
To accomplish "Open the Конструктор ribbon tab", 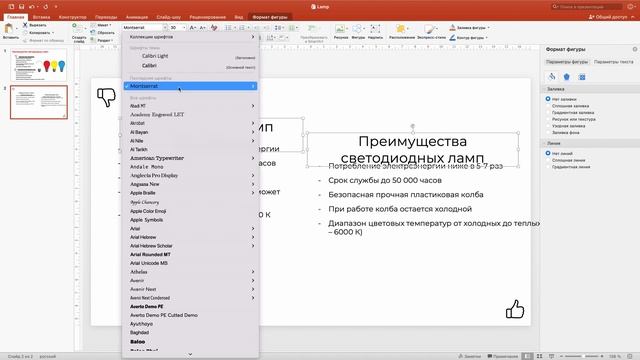I will click(x=73, y=17).
